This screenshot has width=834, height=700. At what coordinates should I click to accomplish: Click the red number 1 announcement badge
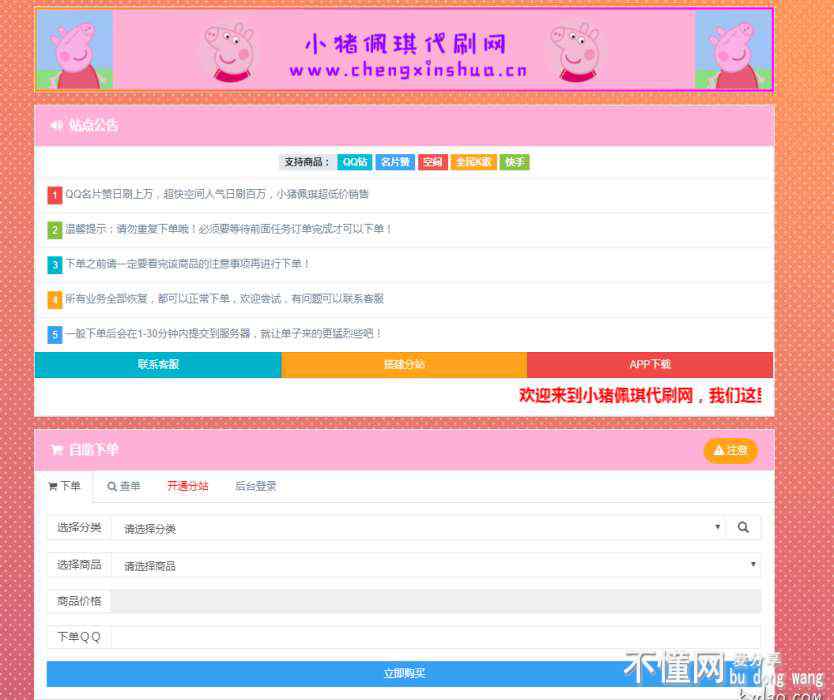tap(55, 195)
